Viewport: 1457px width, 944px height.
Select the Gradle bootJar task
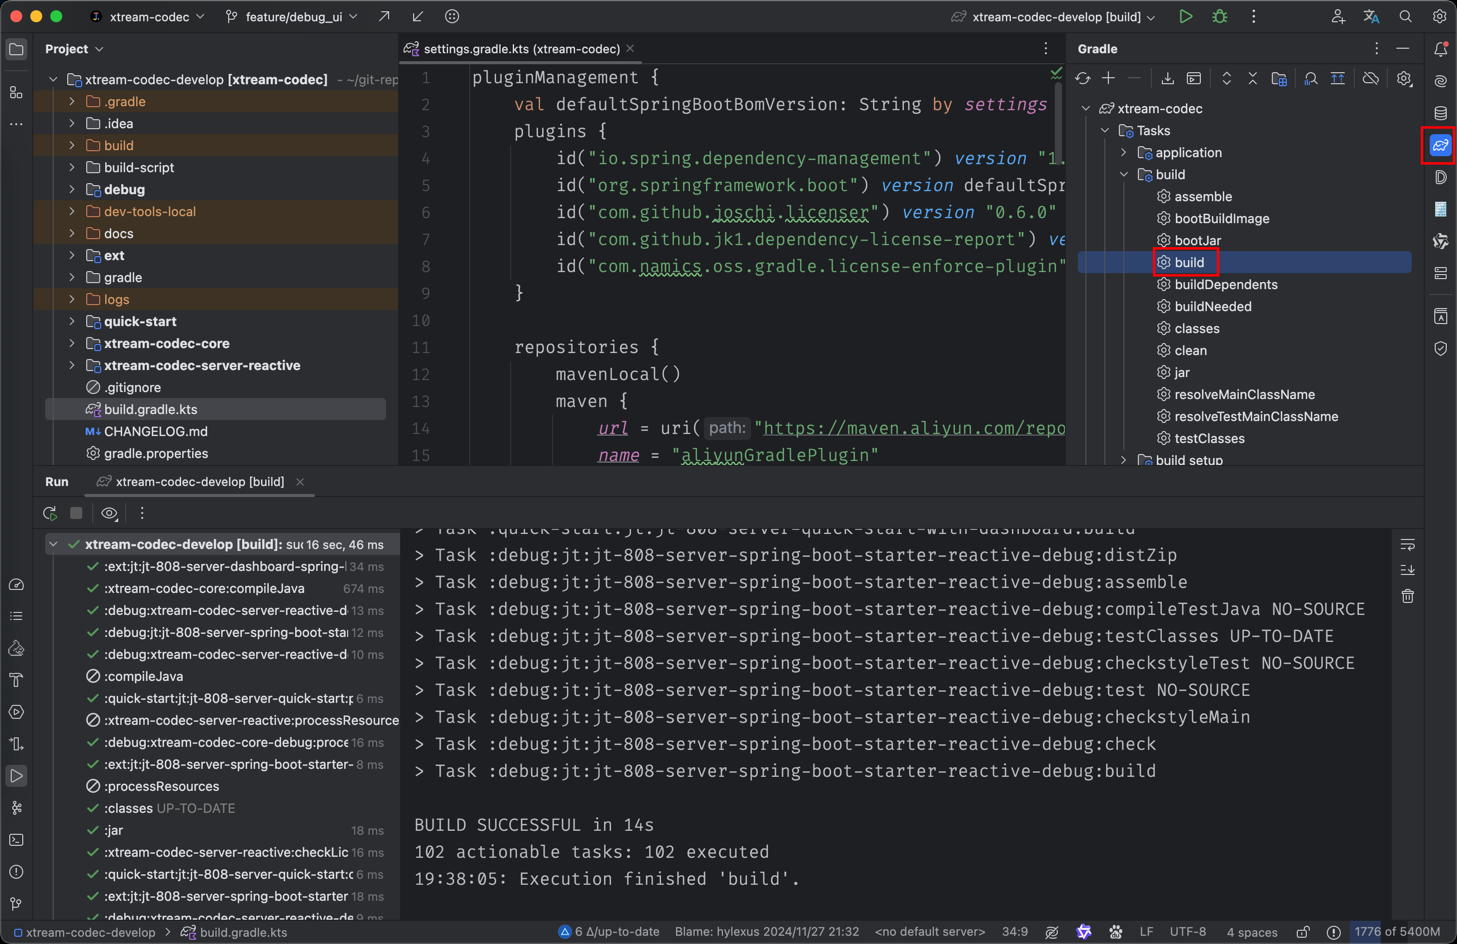point(1197,241)
